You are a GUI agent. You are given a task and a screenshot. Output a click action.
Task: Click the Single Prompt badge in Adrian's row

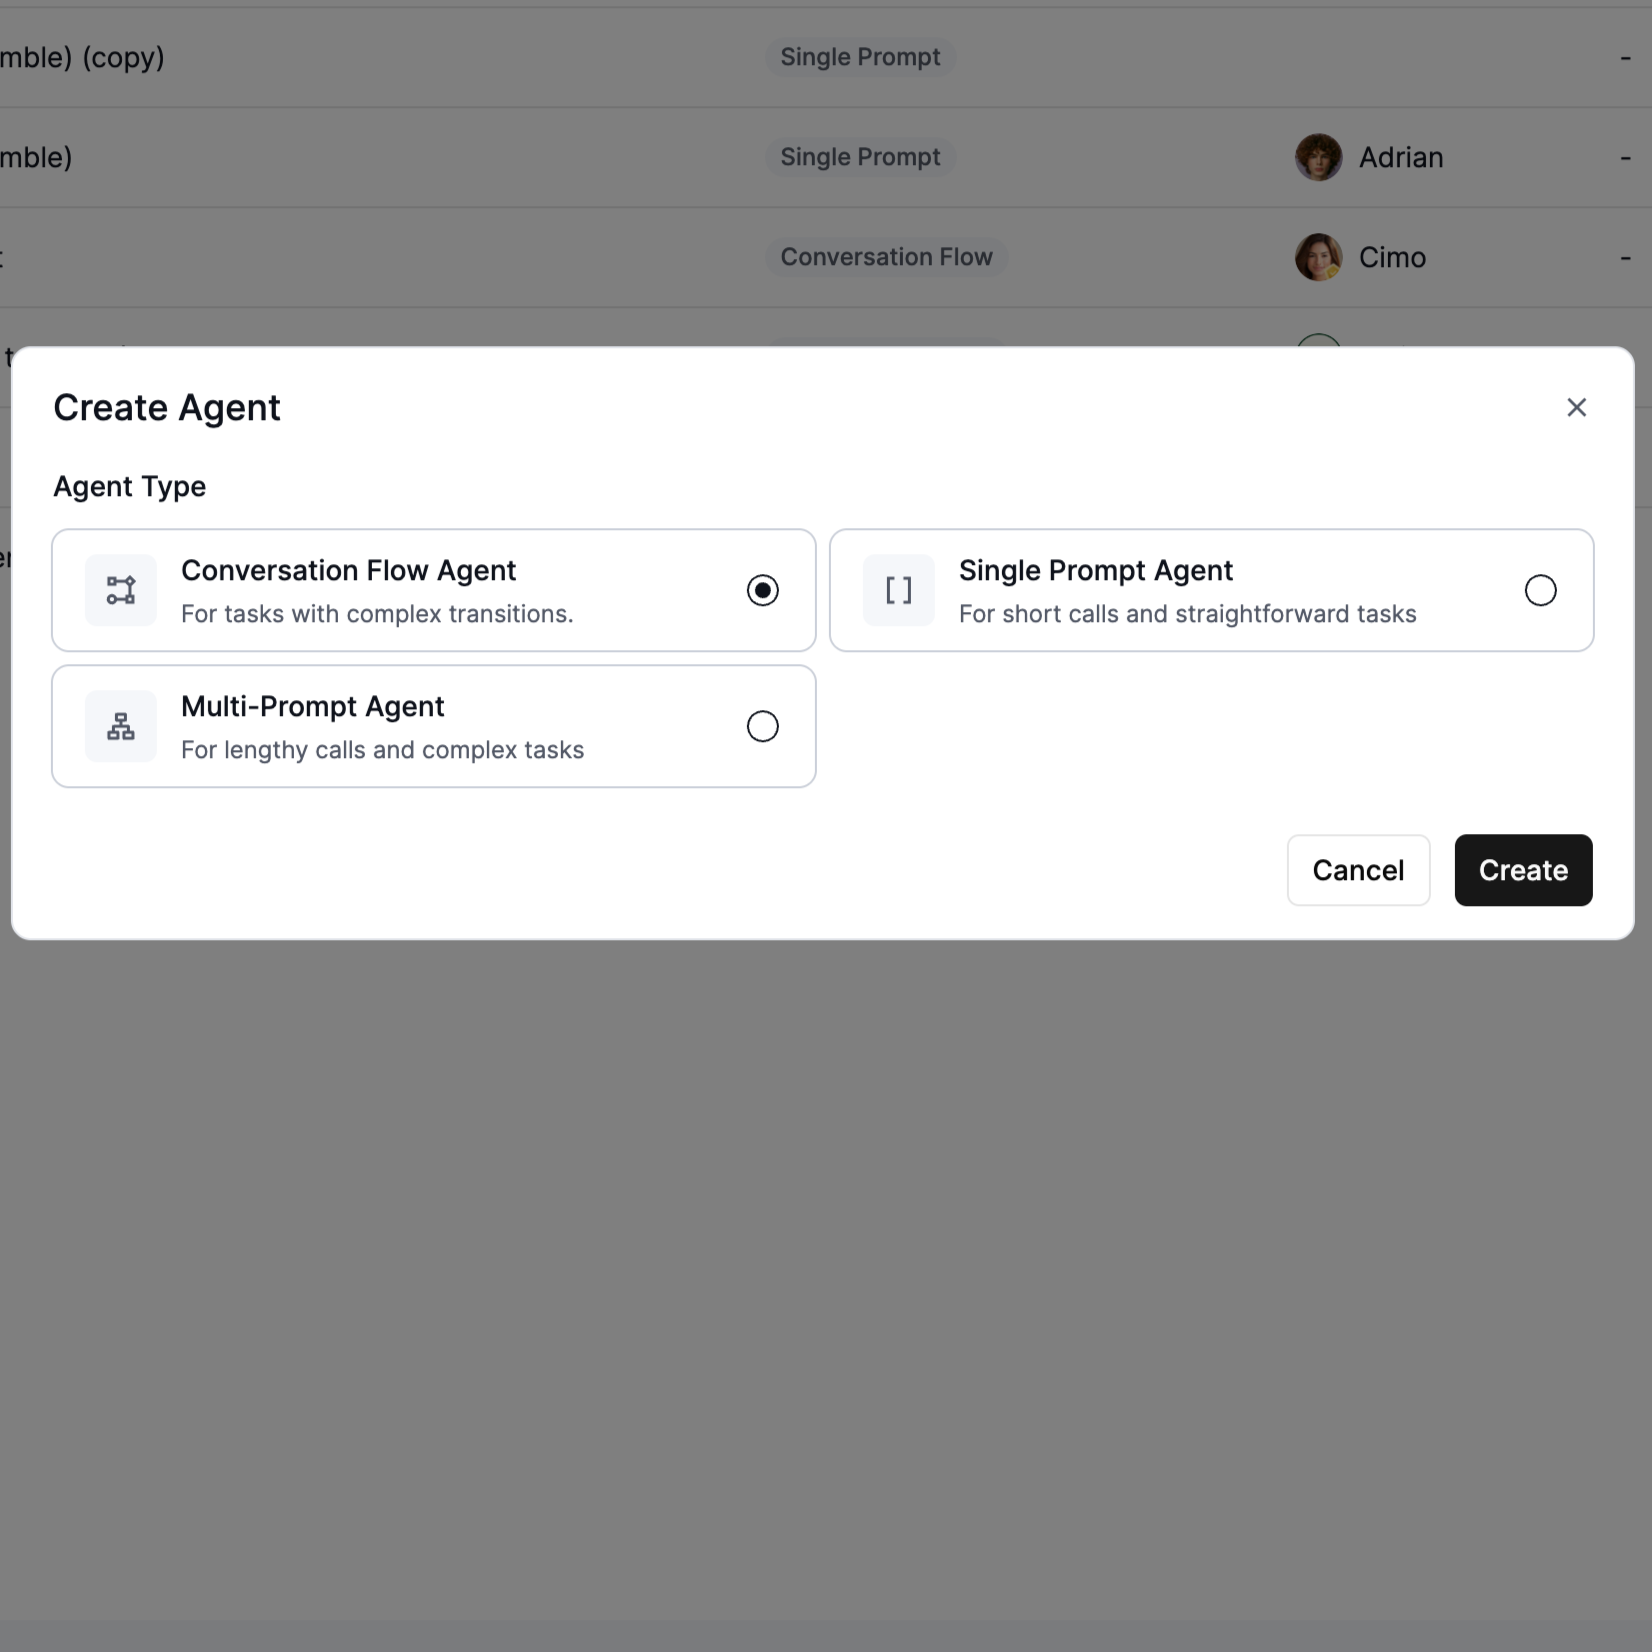pyautogui.click(x=860, y=157)
